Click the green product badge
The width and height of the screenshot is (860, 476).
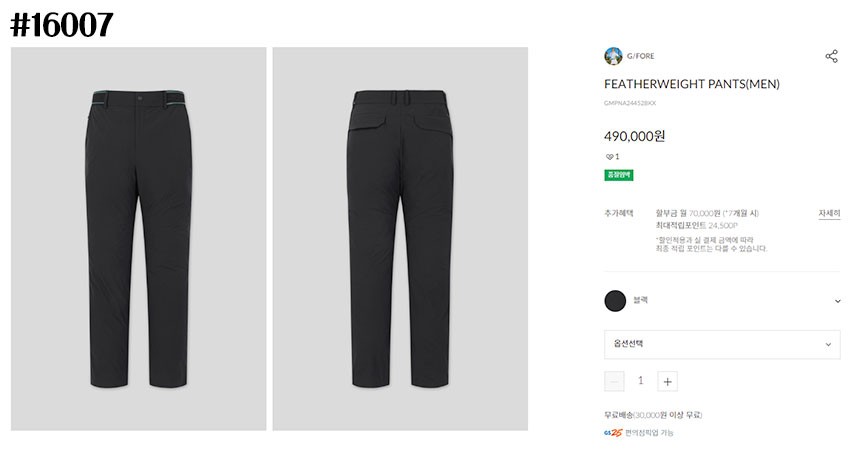619,175
